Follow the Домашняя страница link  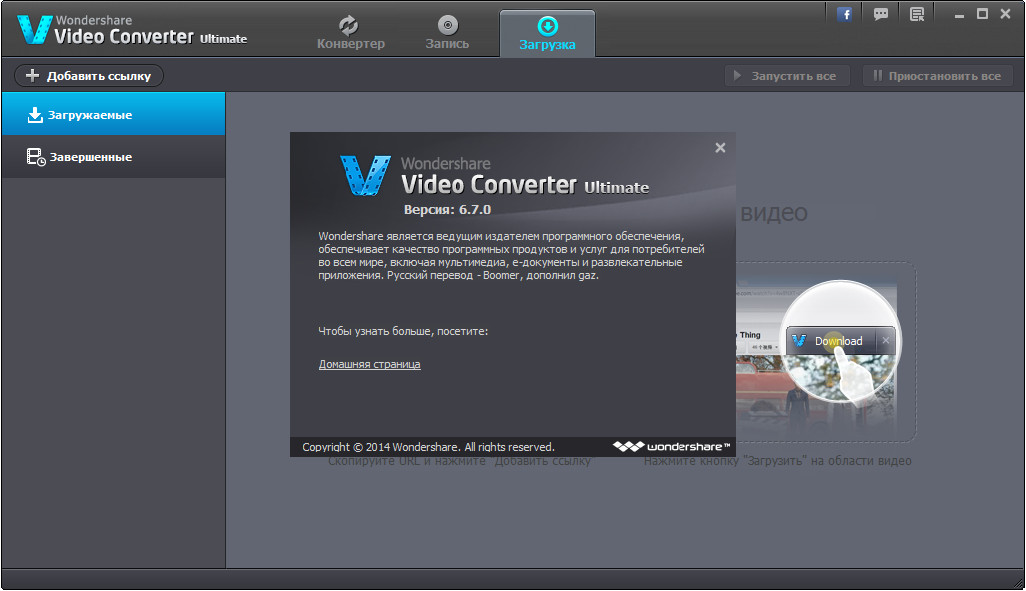pos(369,364)
